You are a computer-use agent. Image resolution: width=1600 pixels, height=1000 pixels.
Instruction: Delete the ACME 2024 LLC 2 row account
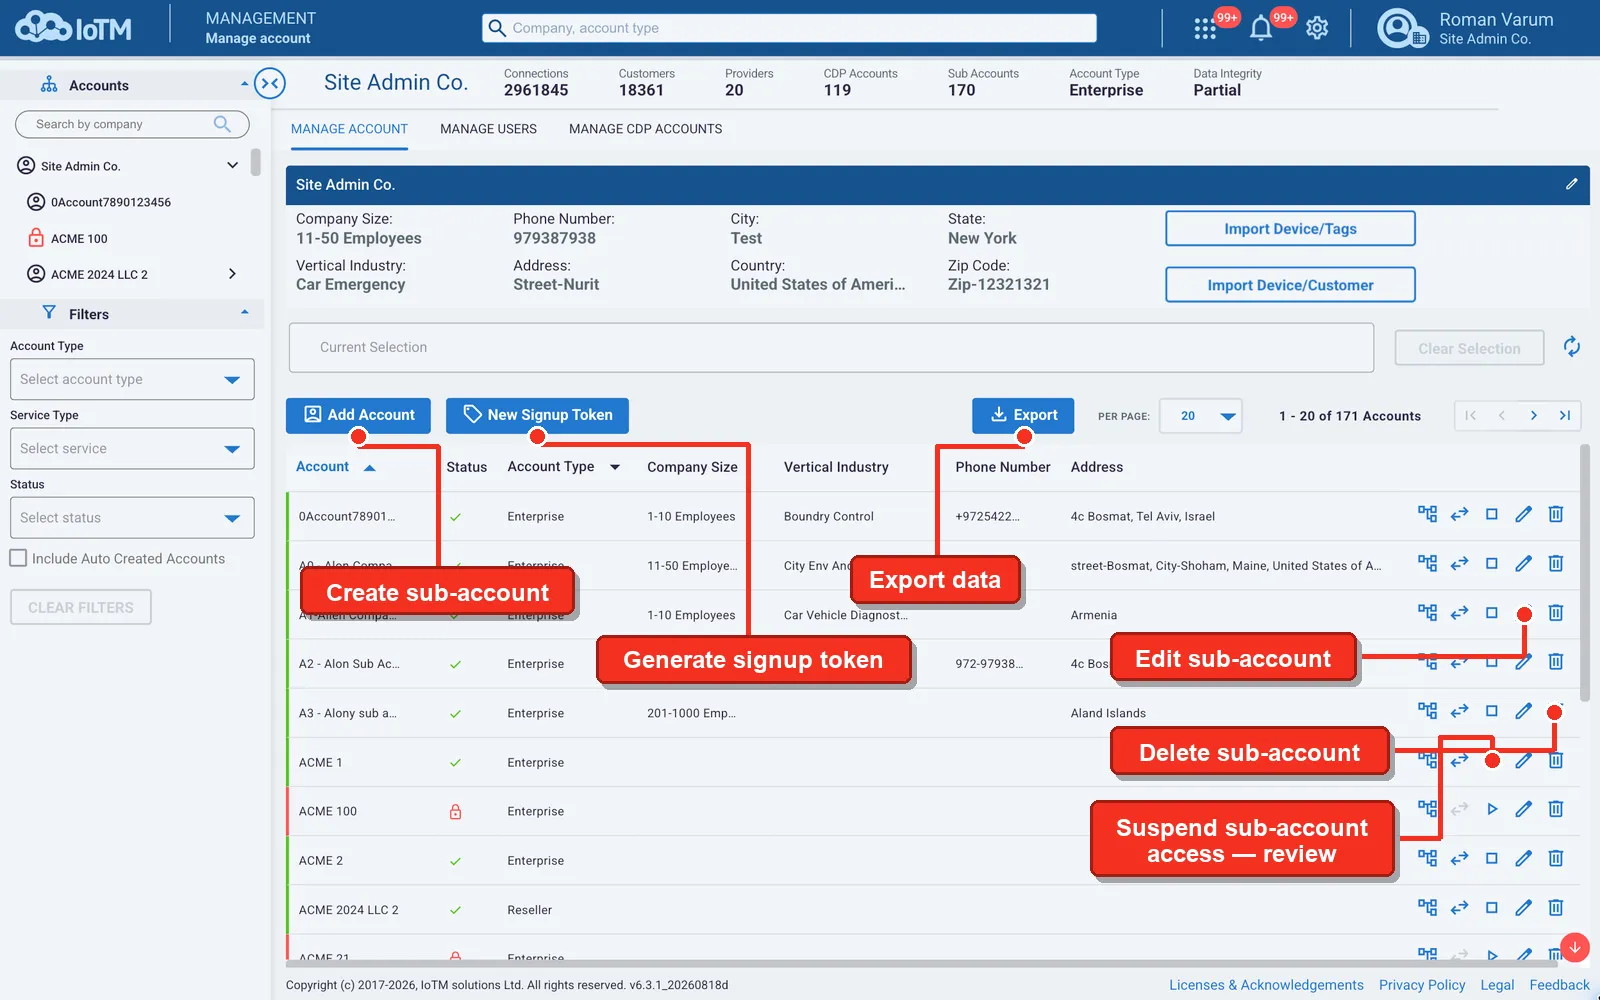click(x=1555, y=907)
